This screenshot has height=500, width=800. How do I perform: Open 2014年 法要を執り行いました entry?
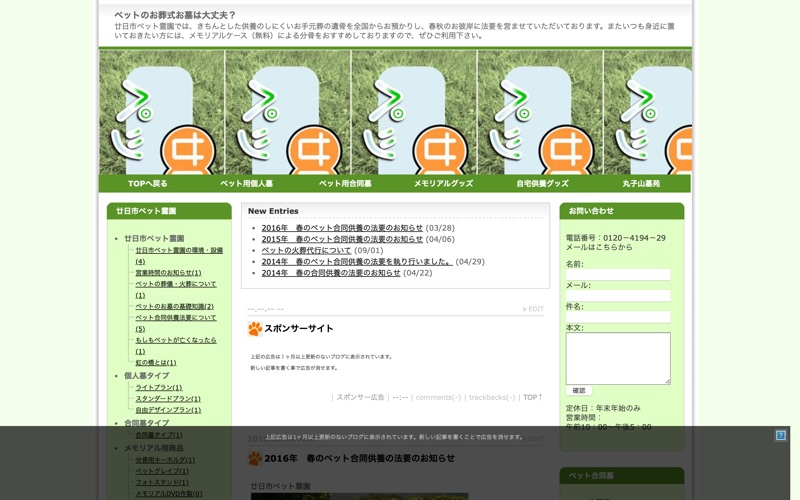pos(357,262)
